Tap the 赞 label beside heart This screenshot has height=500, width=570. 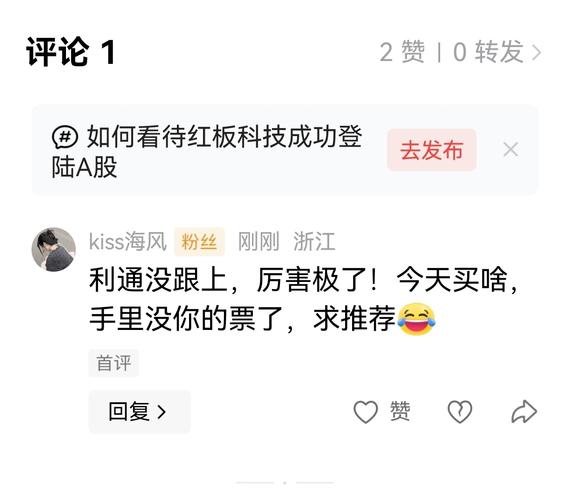(x=400, y=411)
